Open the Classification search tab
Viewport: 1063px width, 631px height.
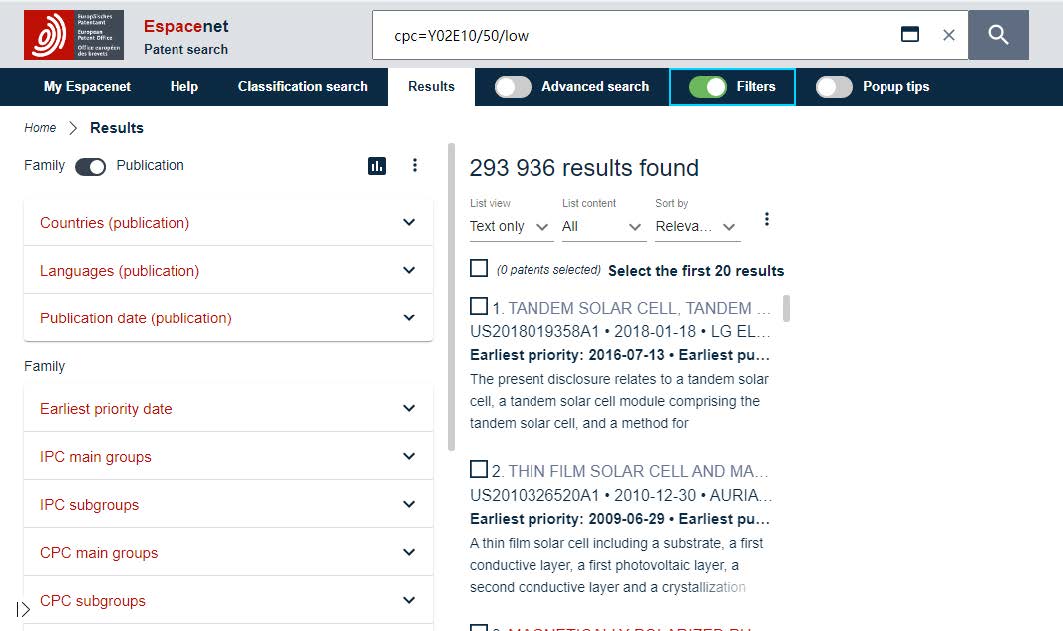pos(302,87)
